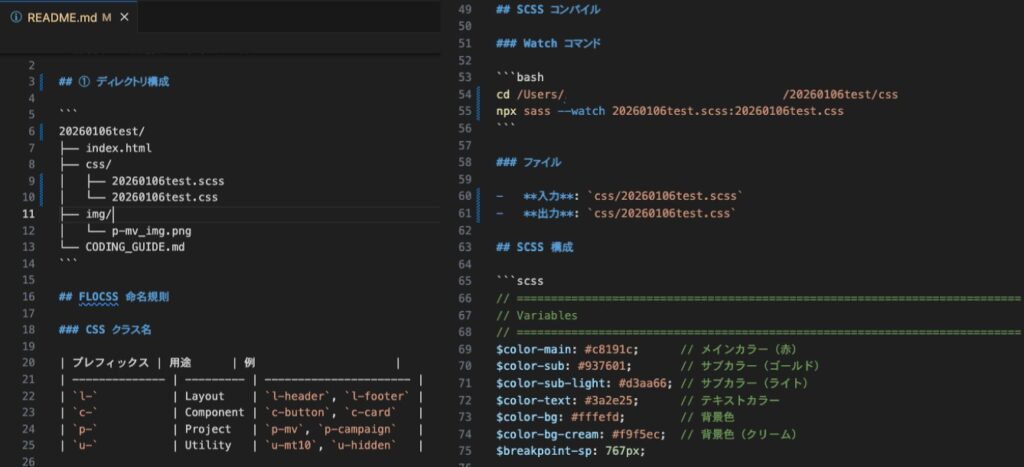
Task: Click the info icon on README.md tab
Action: 16,18
